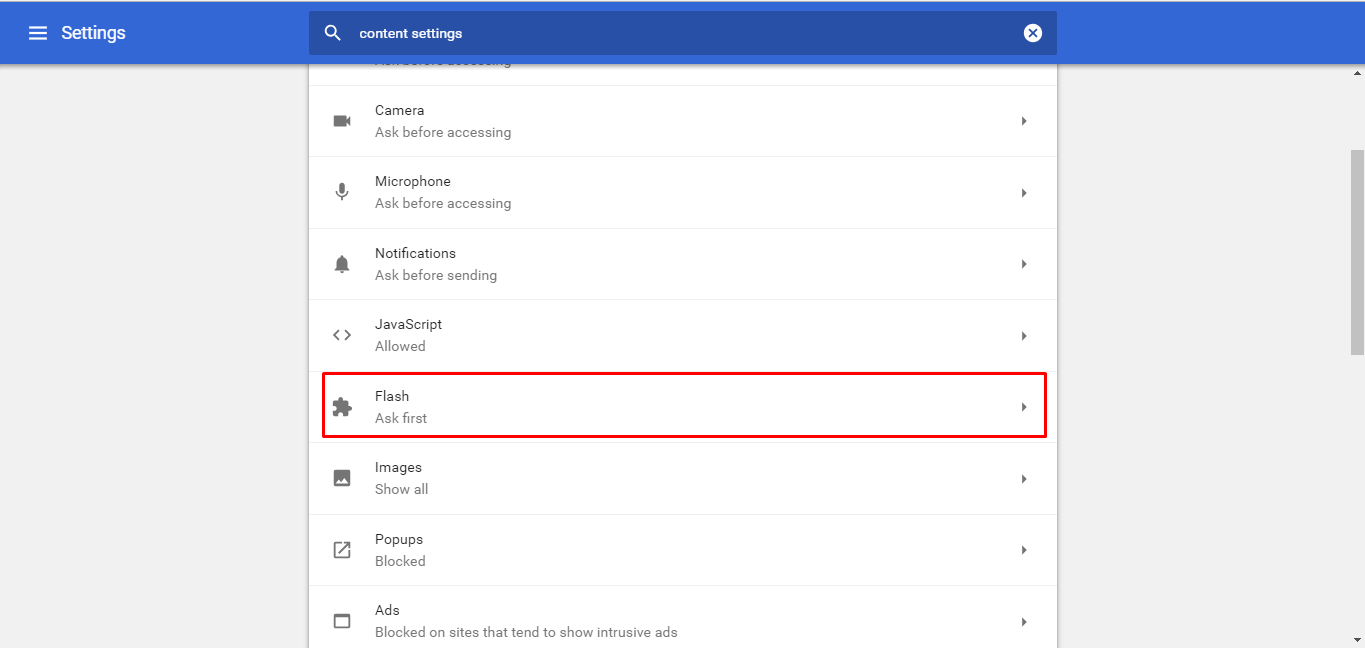Open the hamburger main menu
Viewport: 1365px width, 648px height.
pos(38,33)
